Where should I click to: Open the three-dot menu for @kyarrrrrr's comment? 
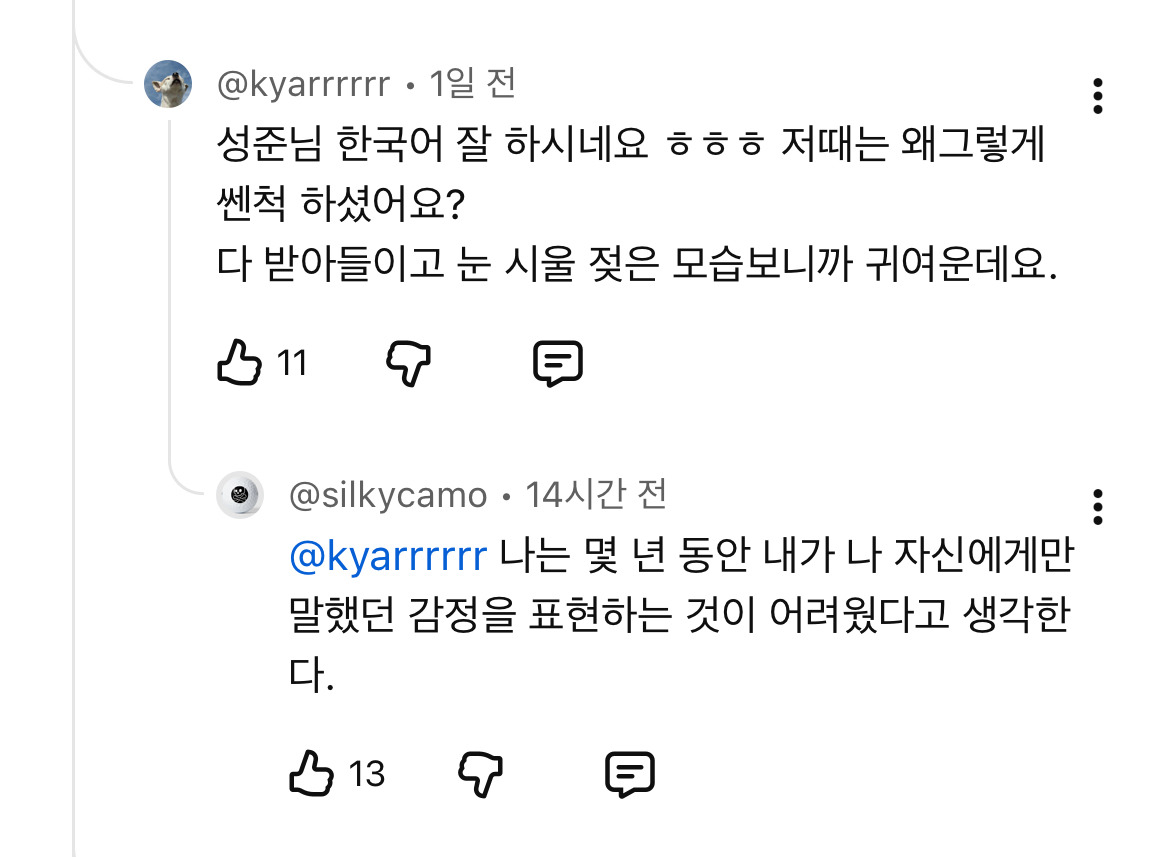1100,94
